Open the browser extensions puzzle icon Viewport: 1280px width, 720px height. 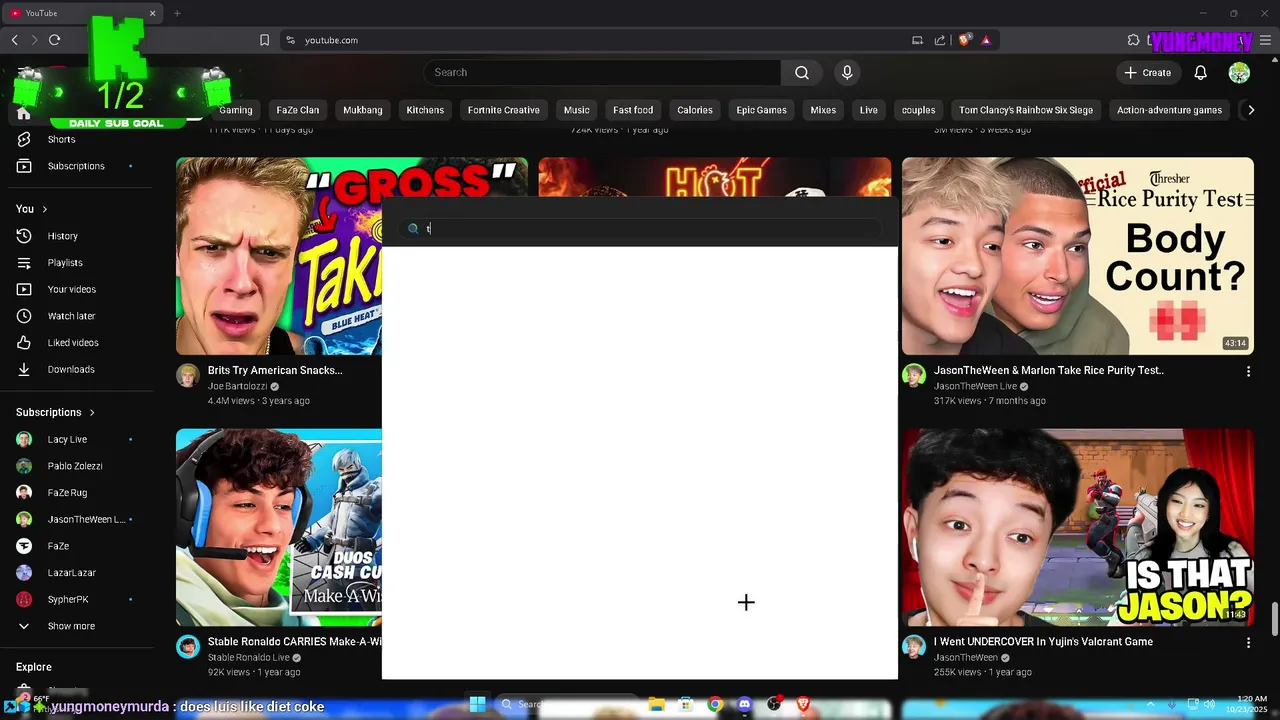pyautogui.click(x=1133, y=40)
